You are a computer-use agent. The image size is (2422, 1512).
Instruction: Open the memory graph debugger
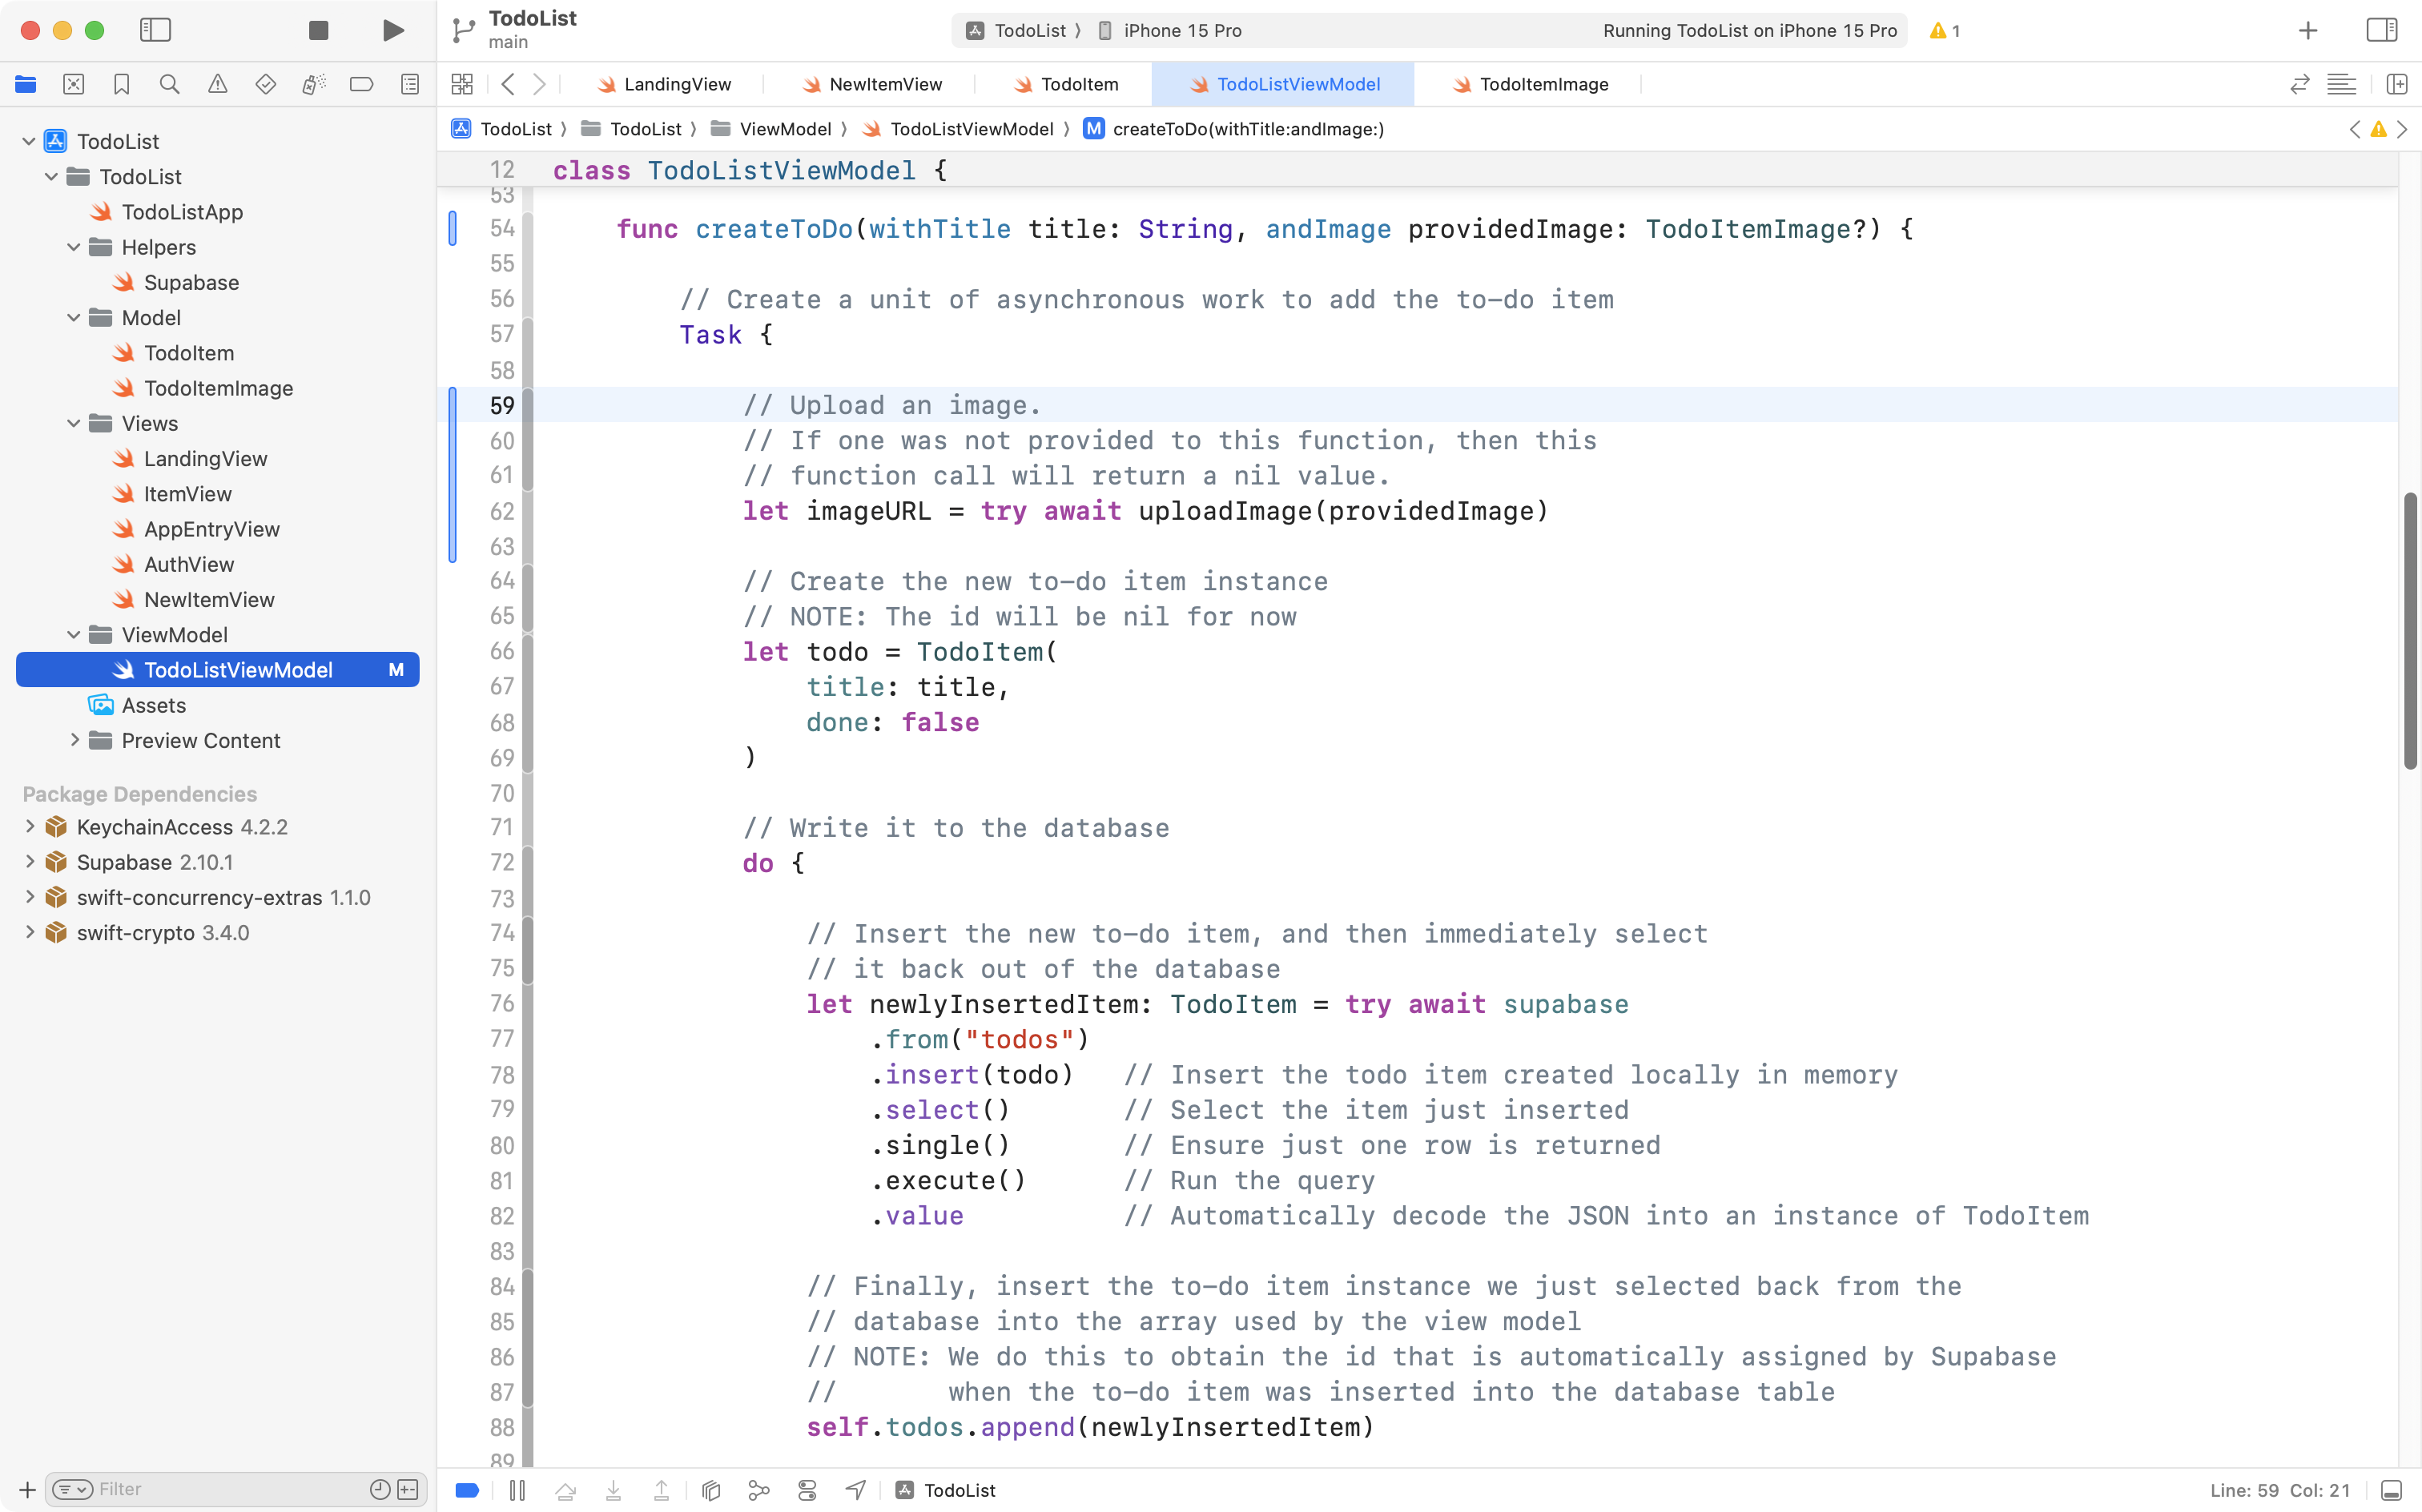(x=759, y=1490)
